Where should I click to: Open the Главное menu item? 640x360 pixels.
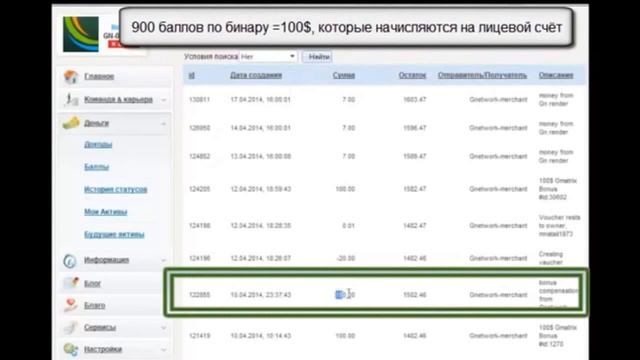(x=99, y=76)
